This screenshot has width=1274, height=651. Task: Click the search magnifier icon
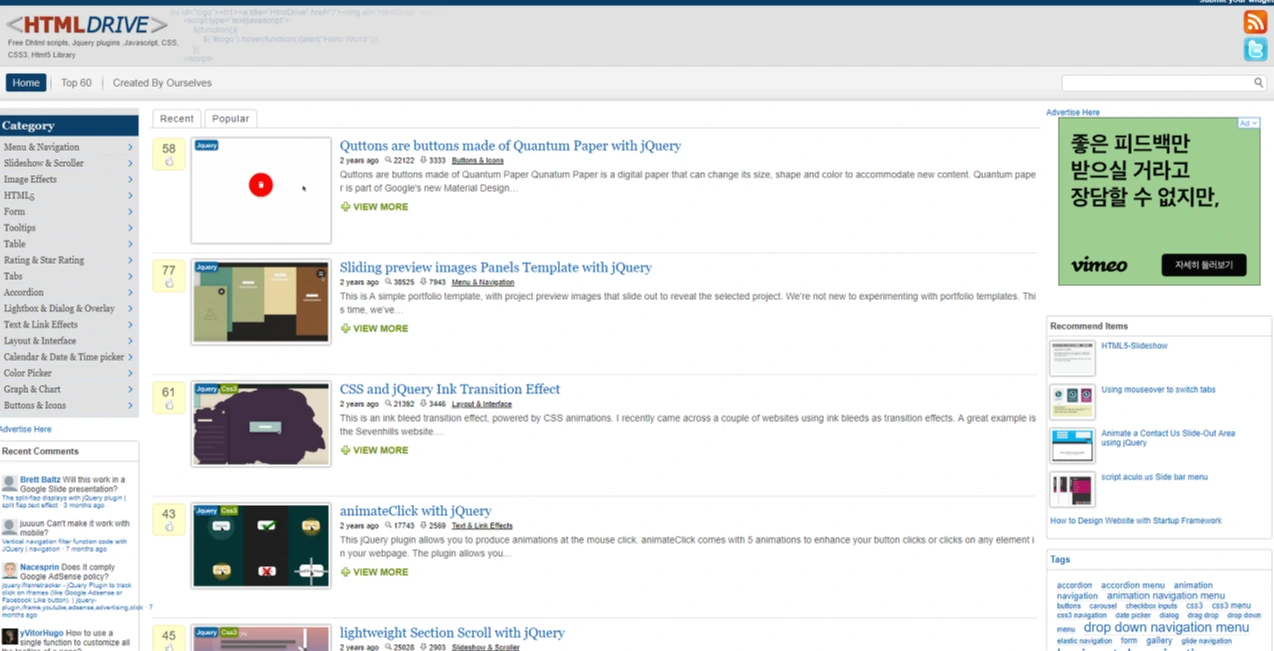(1259, 83)
